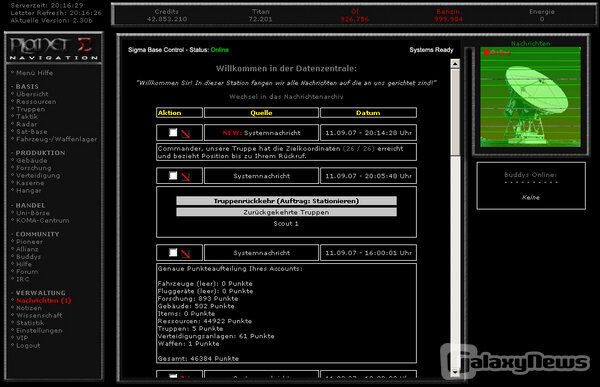Tick the checkbox of the 20:14:28 message
Viewport: 600px width, 387px height.
(x=173, y=132)
